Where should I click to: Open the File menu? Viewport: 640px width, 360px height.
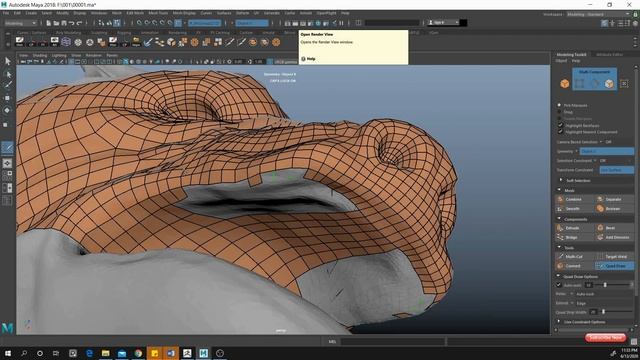[x=6, y=13]
